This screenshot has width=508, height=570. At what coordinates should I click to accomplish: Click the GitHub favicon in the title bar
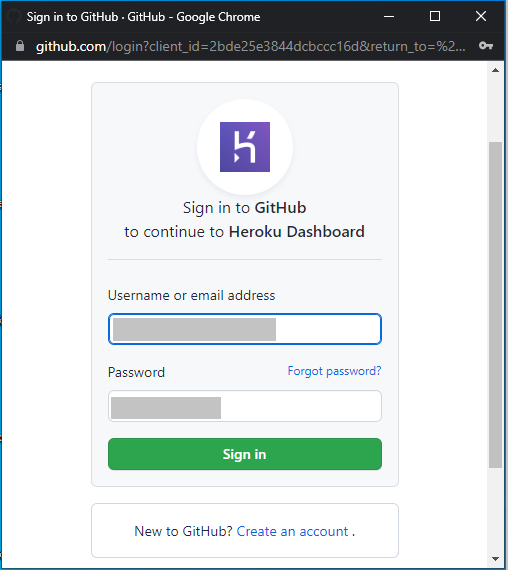point(14,16)
